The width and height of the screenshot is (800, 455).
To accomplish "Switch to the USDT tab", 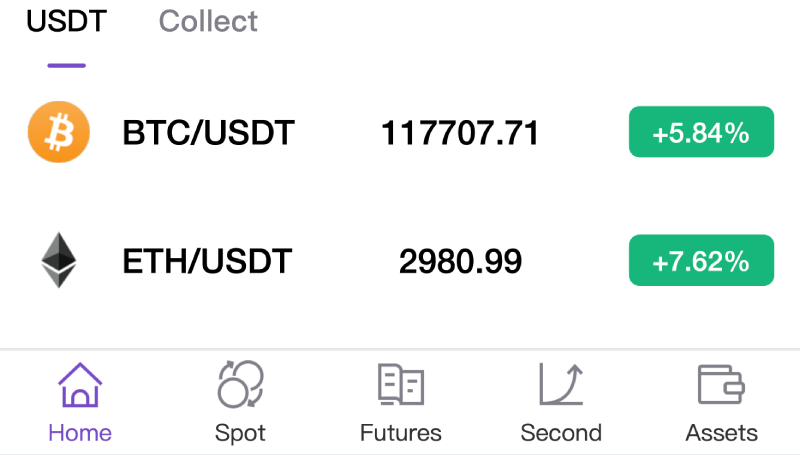I will 66,21.
